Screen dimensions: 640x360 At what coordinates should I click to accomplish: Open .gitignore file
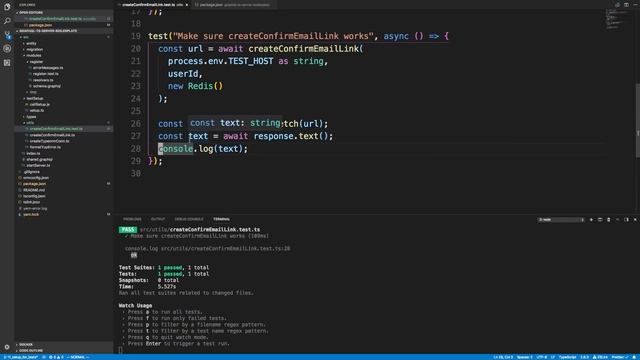point(31,172)
